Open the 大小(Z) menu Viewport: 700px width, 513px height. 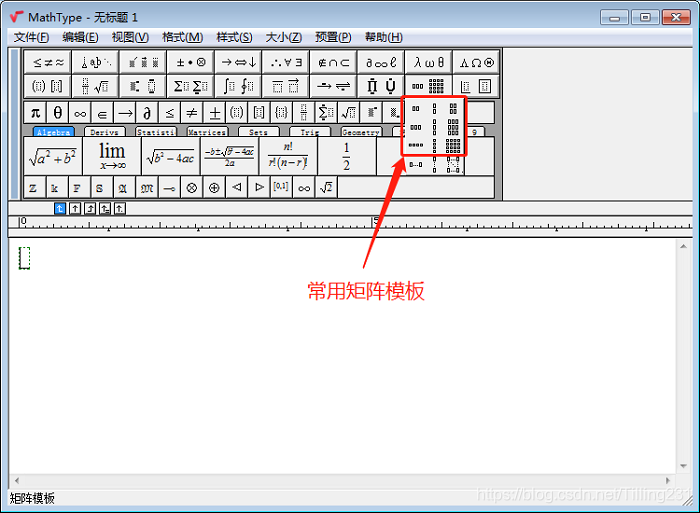click(283, 37)
